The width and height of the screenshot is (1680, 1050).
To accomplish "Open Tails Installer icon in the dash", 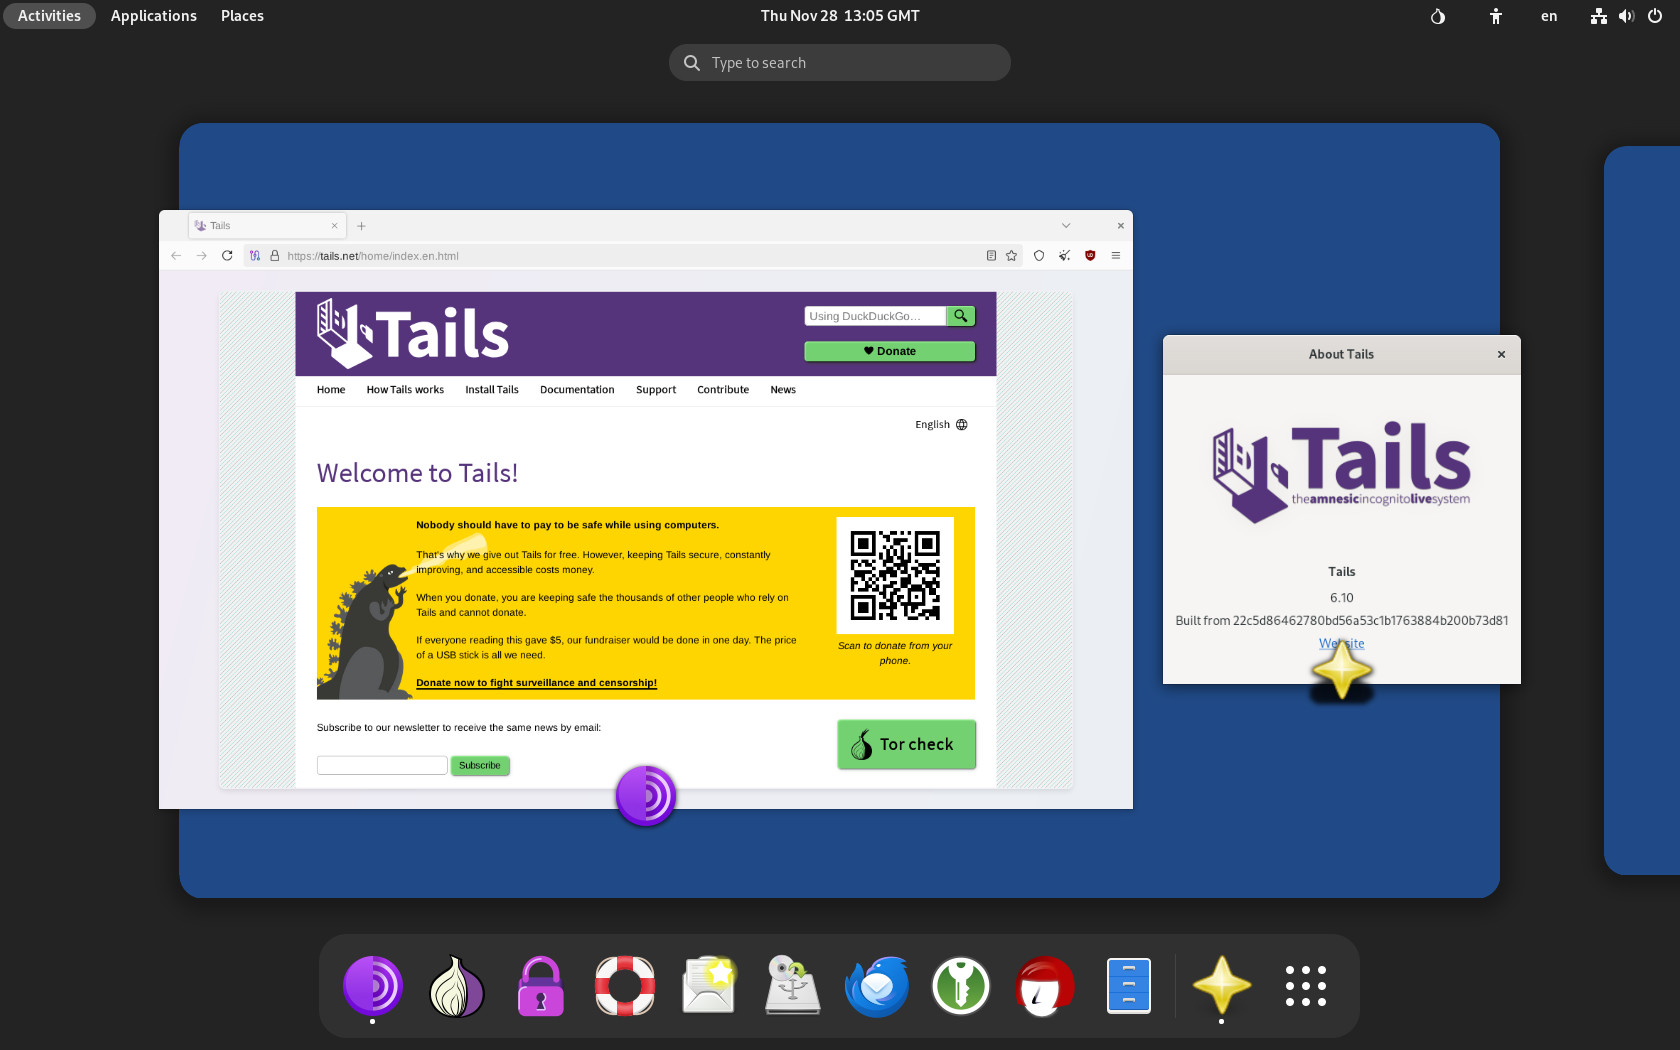I will tap(793, 986).
